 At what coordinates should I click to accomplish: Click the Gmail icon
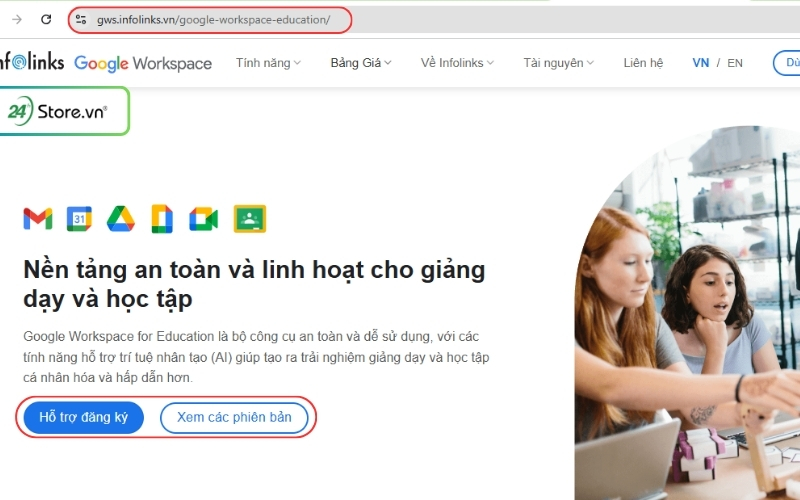click(38, 219)
